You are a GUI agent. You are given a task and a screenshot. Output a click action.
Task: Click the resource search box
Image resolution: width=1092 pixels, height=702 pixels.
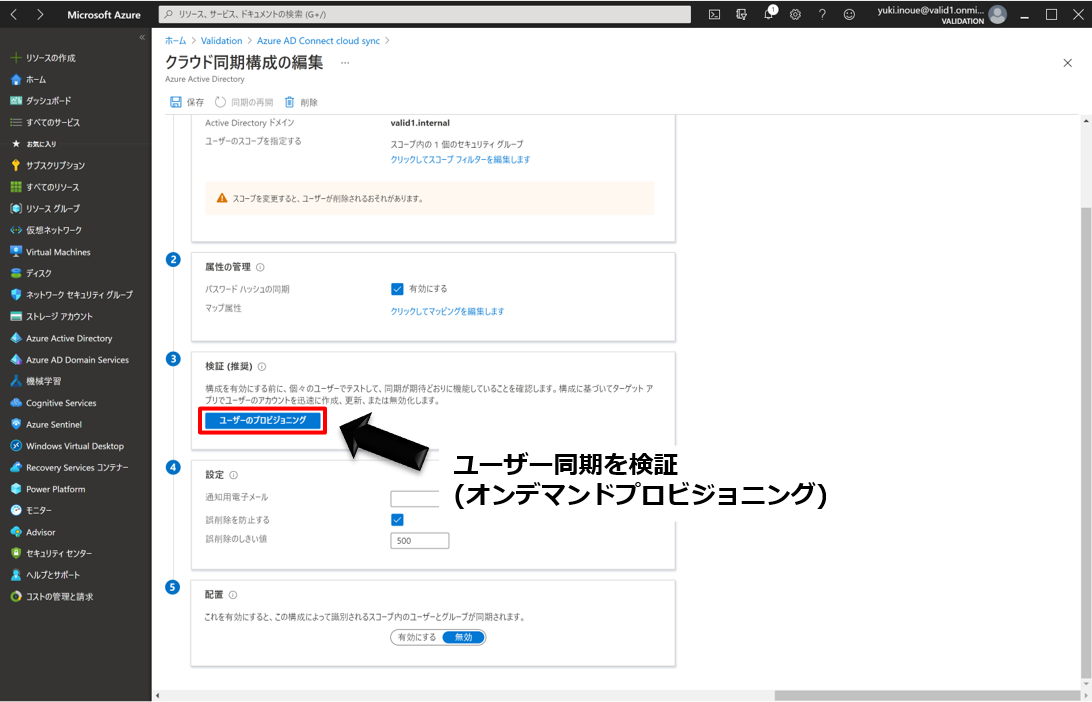[425, 14]
